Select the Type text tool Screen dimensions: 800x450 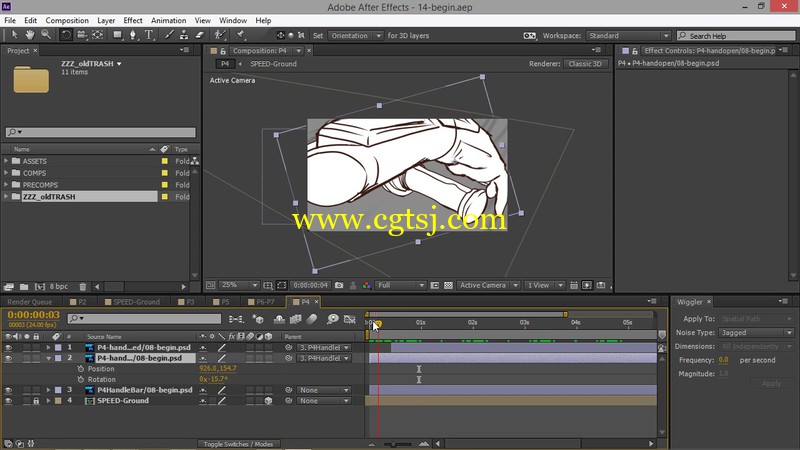click(149, 35)
